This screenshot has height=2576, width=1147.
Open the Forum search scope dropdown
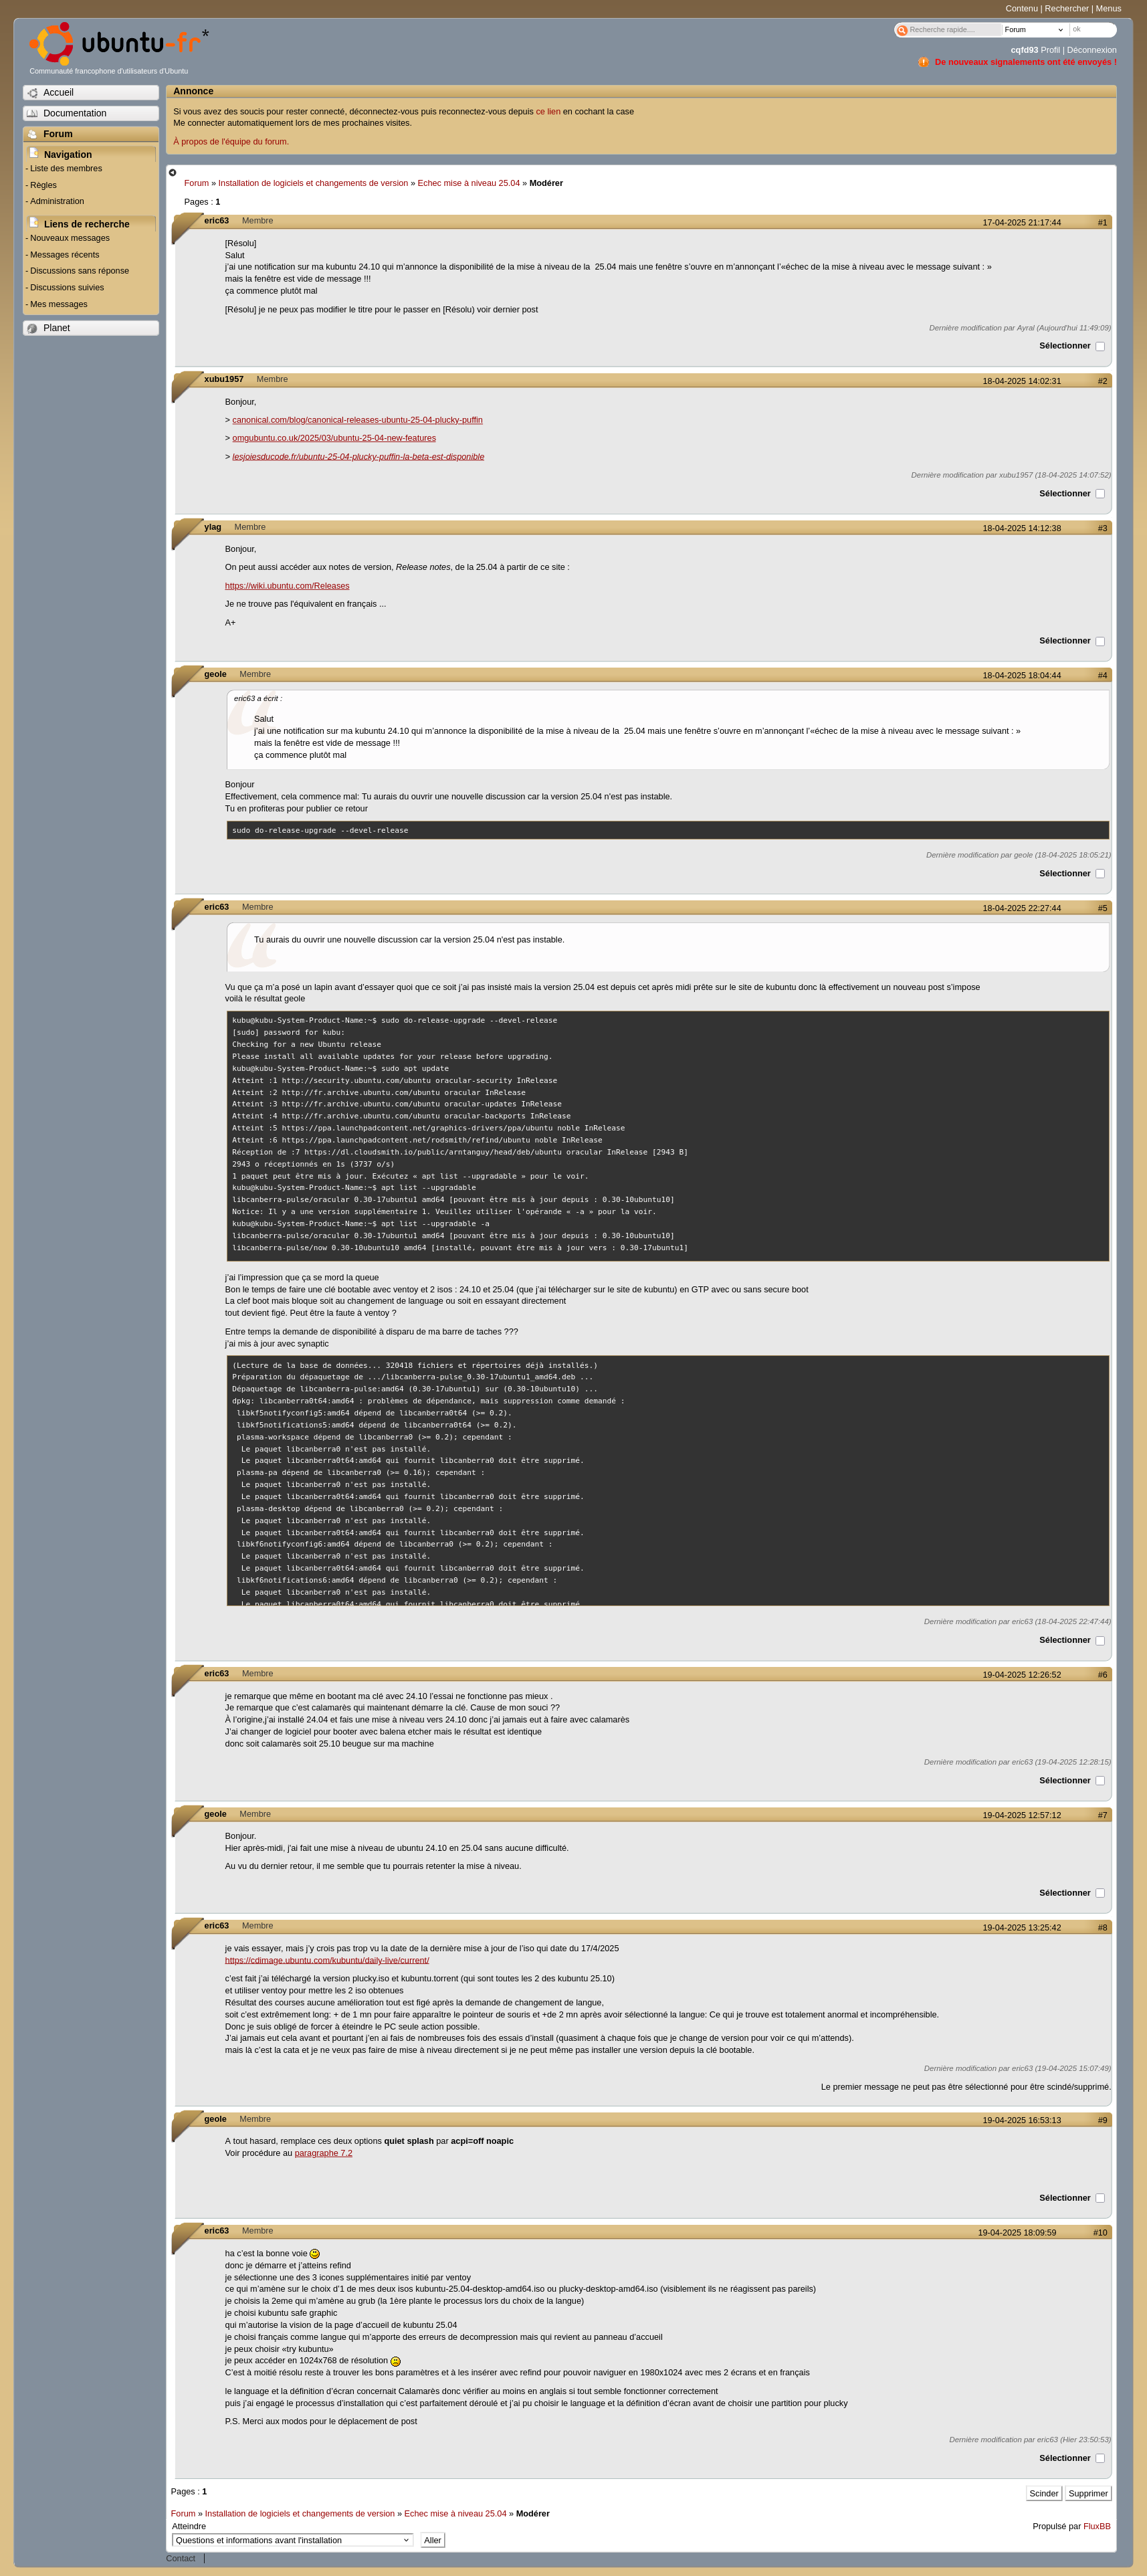1034,30
